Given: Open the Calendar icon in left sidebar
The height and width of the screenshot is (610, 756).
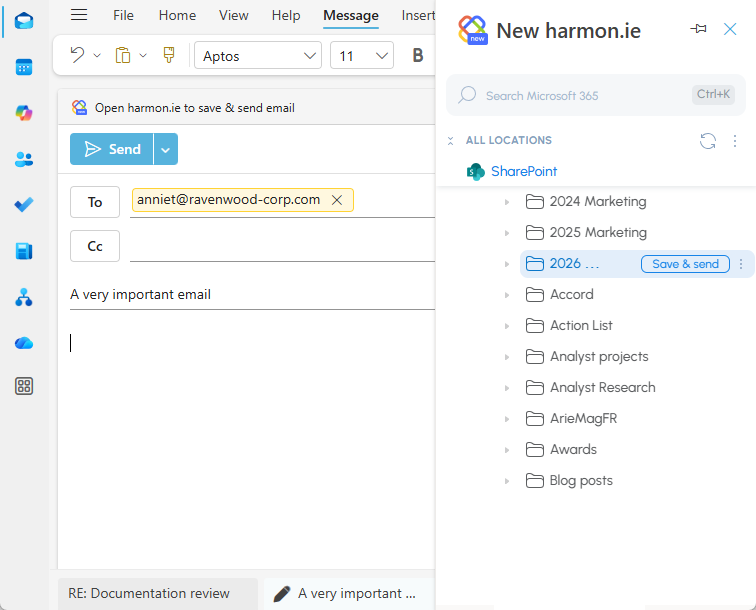Looking at the screenshot, I should pyautogui.click(x=24, y=67).
